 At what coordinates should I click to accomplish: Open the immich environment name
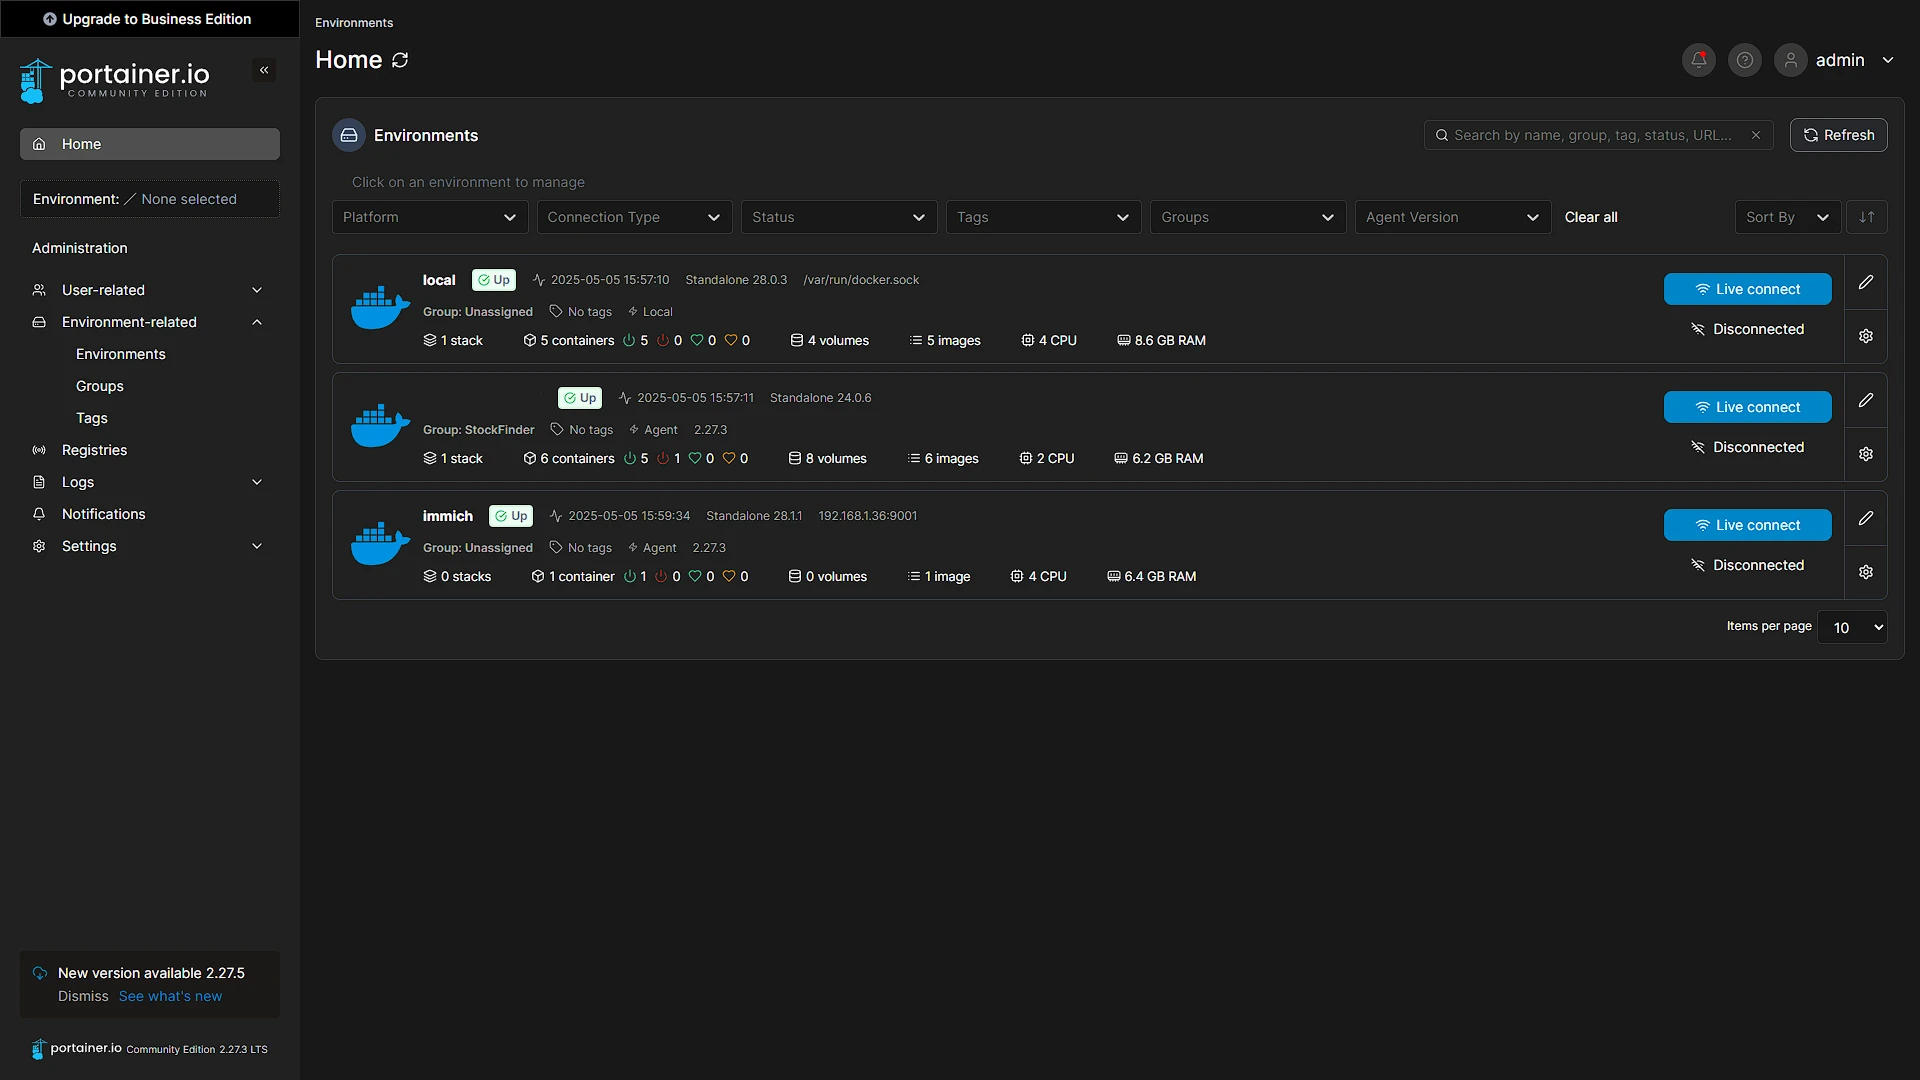(x=447, y=516)
